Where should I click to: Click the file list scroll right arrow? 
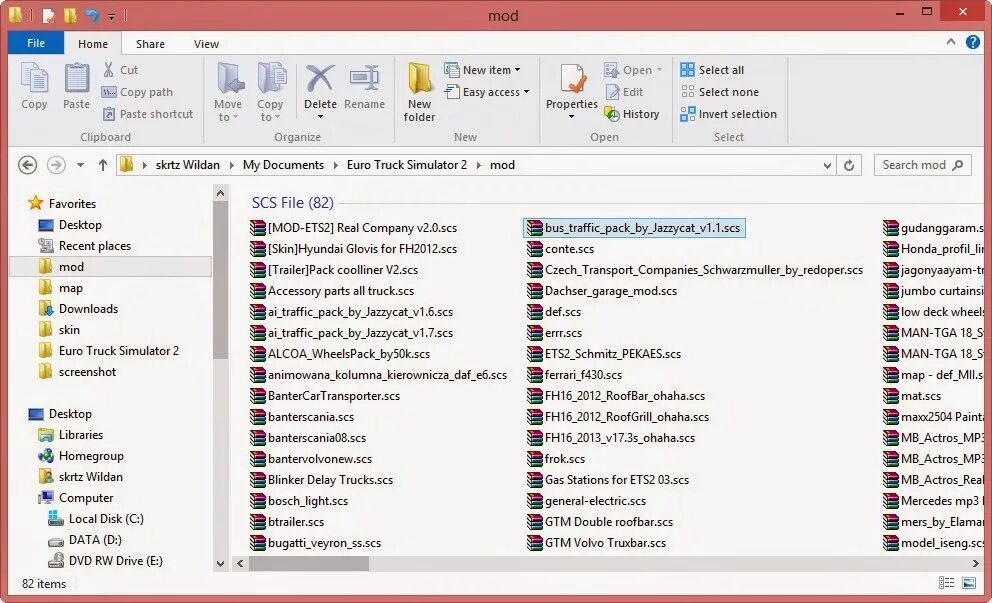975,563
